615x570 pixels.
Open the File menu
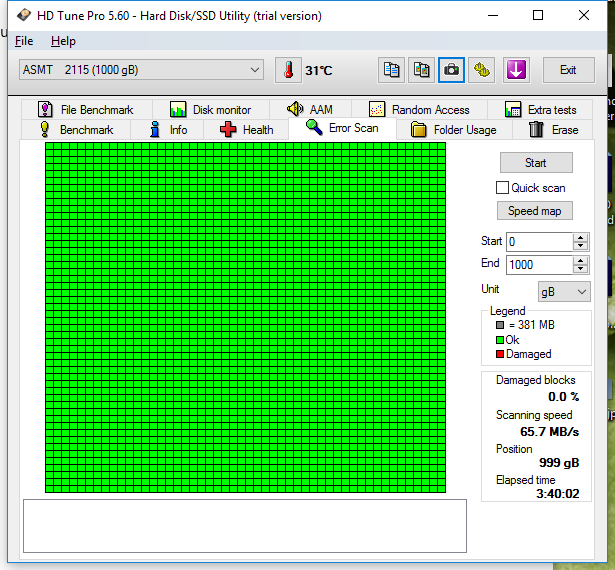(x=24, y=41)
